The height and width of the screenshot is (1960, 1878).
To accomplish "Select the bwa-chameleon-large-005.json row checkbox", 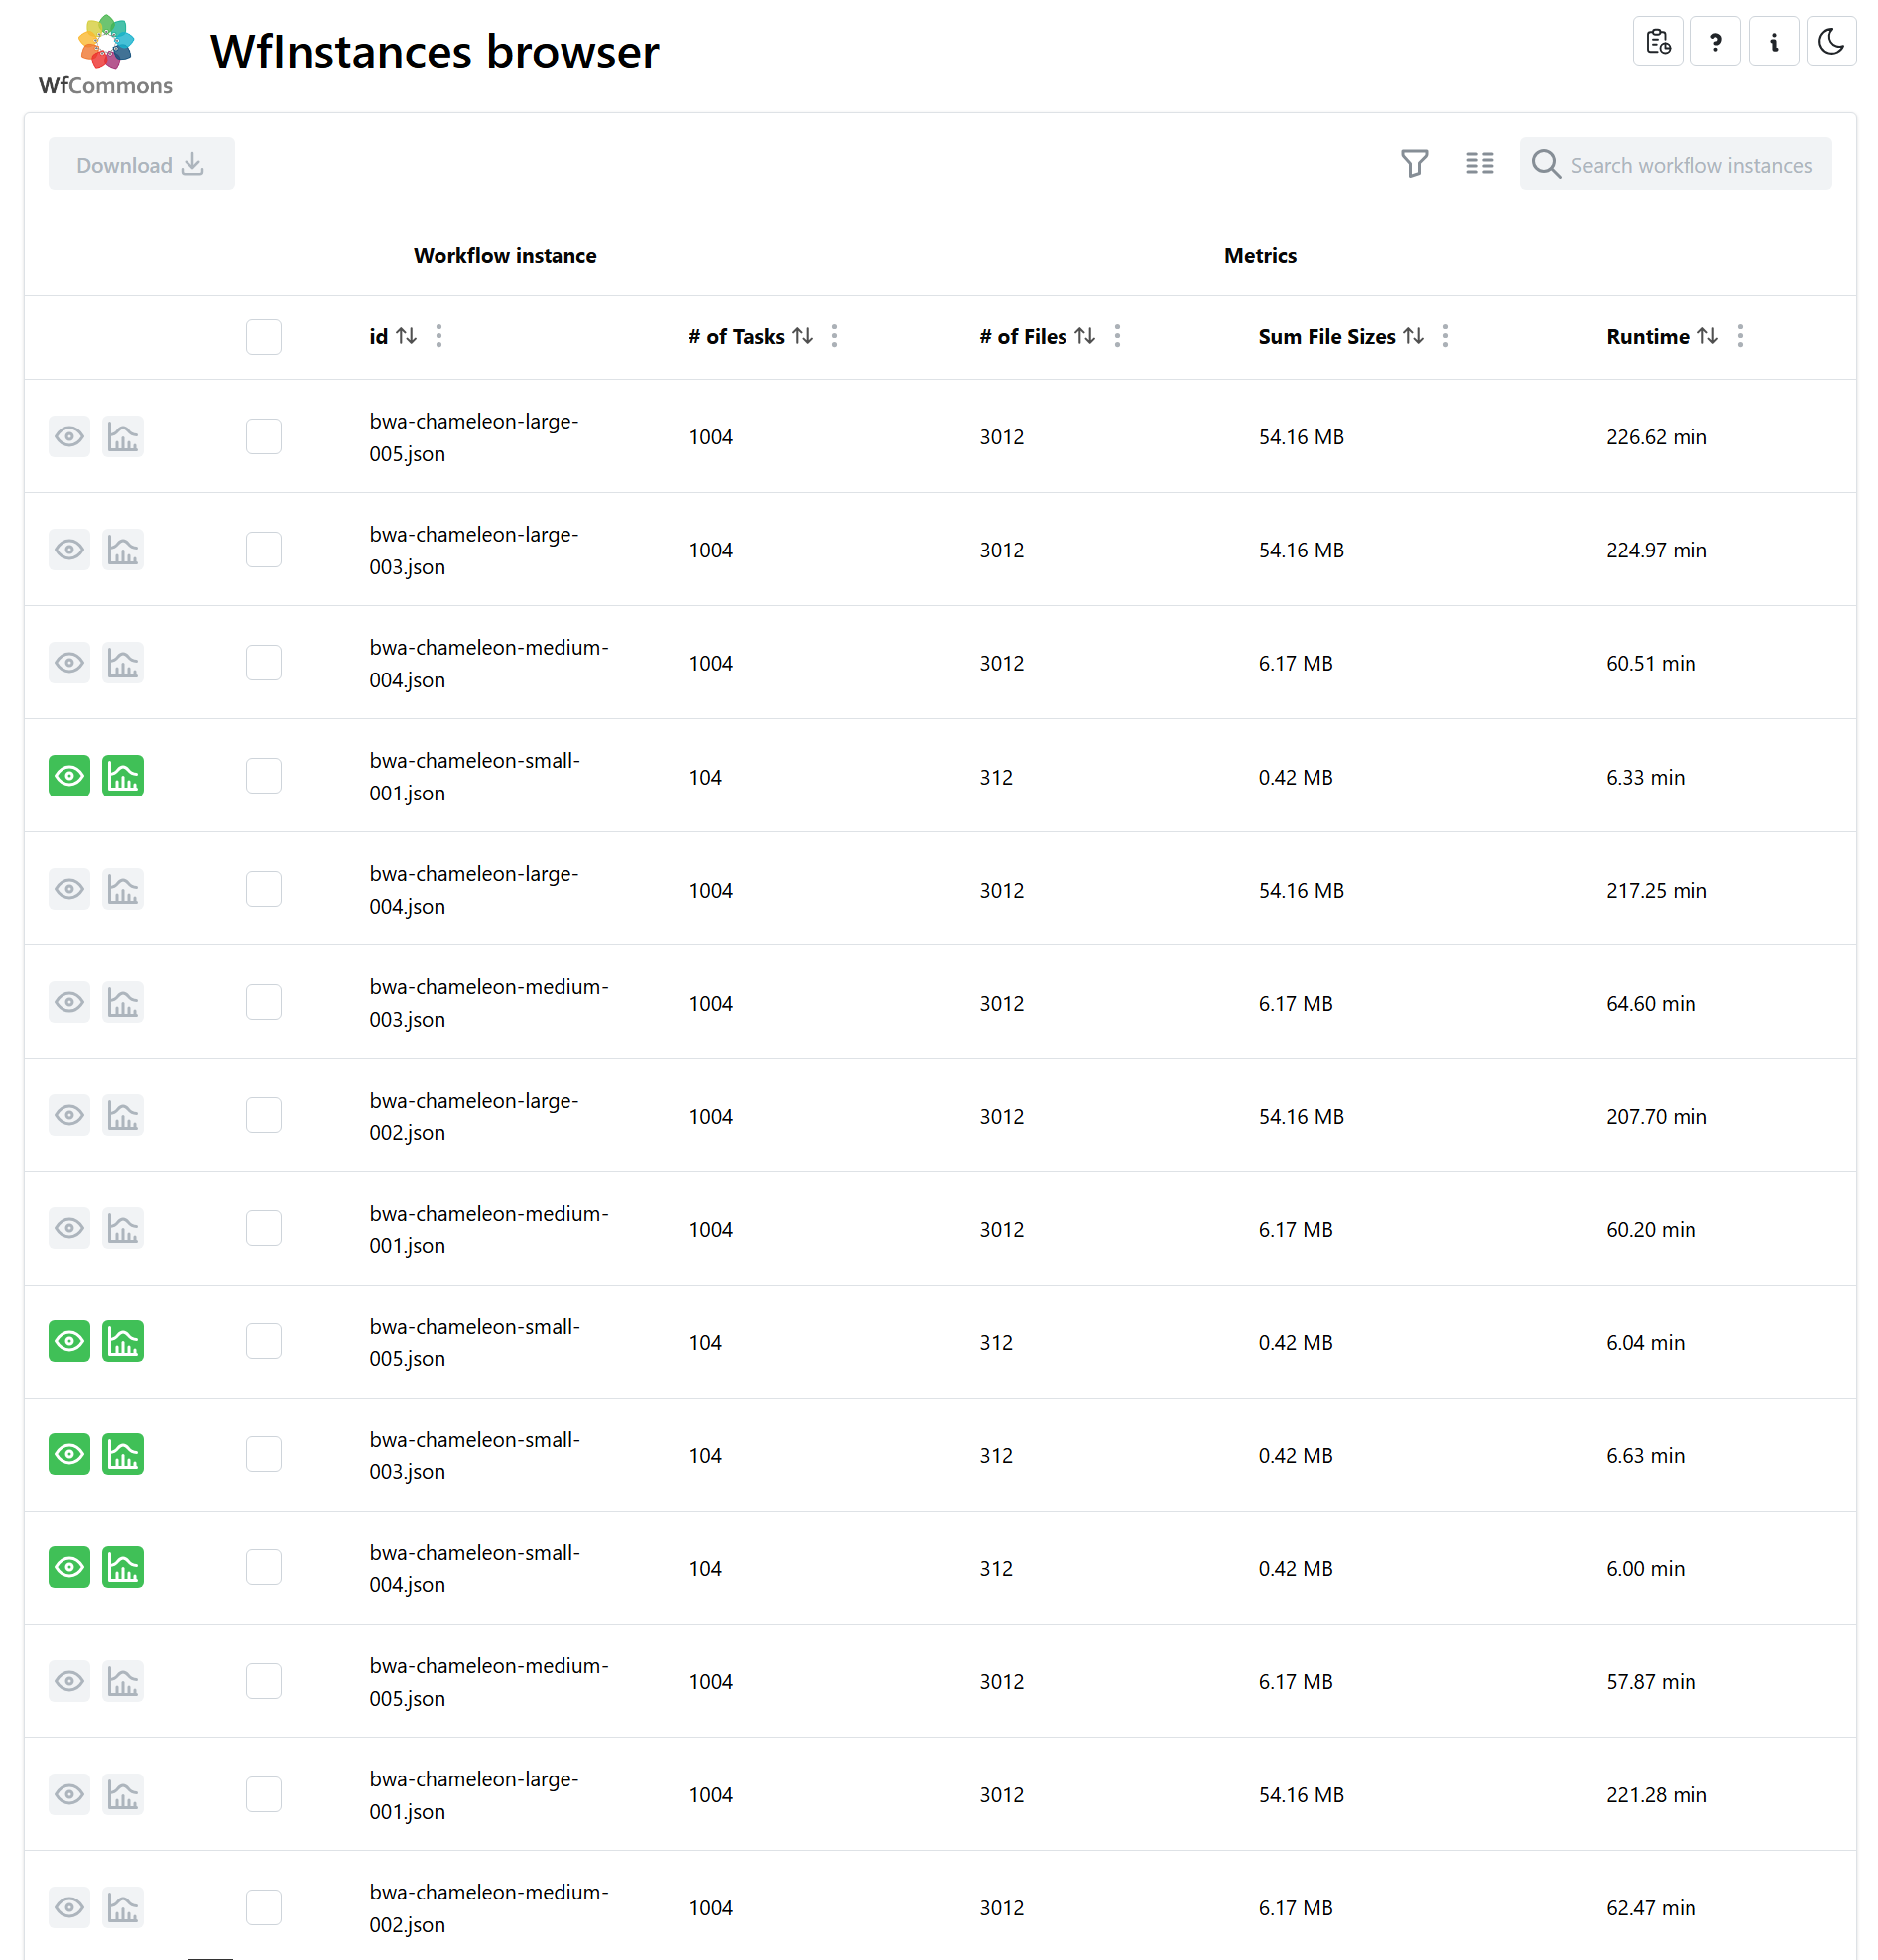I will [263, 436].
